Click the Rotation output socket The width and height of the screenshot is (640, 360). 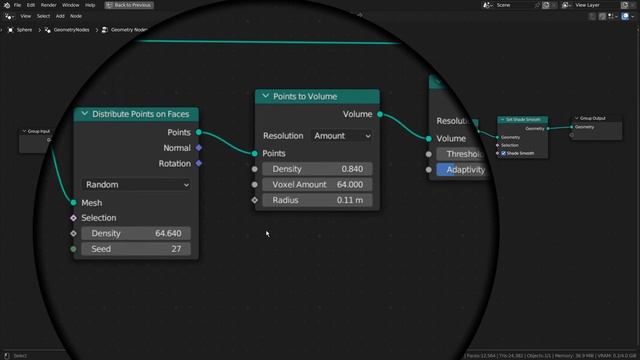point(199,163)
